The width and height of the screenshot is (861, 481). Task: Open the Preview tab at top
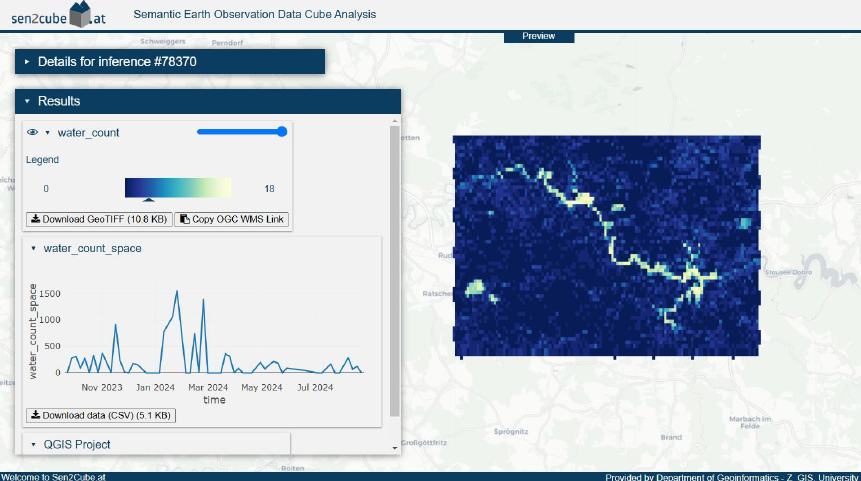pyautogui.click(x=538, y=36)
